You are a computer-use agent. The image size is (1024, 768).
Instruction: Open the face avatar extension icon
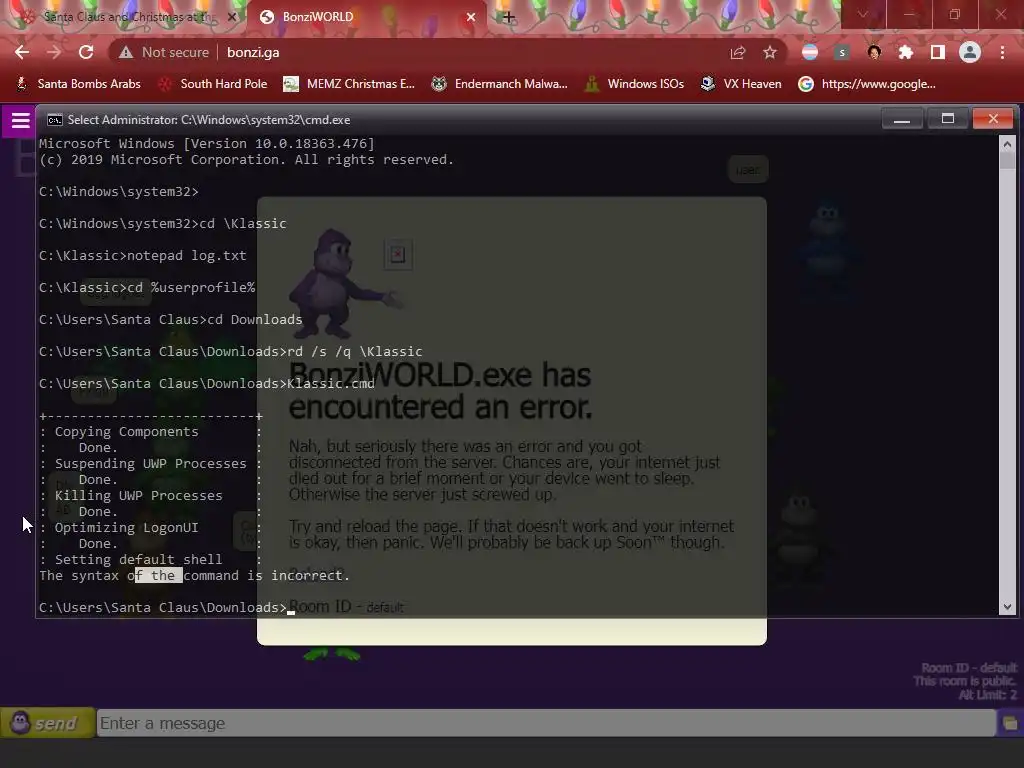click(x=874, y=52)
